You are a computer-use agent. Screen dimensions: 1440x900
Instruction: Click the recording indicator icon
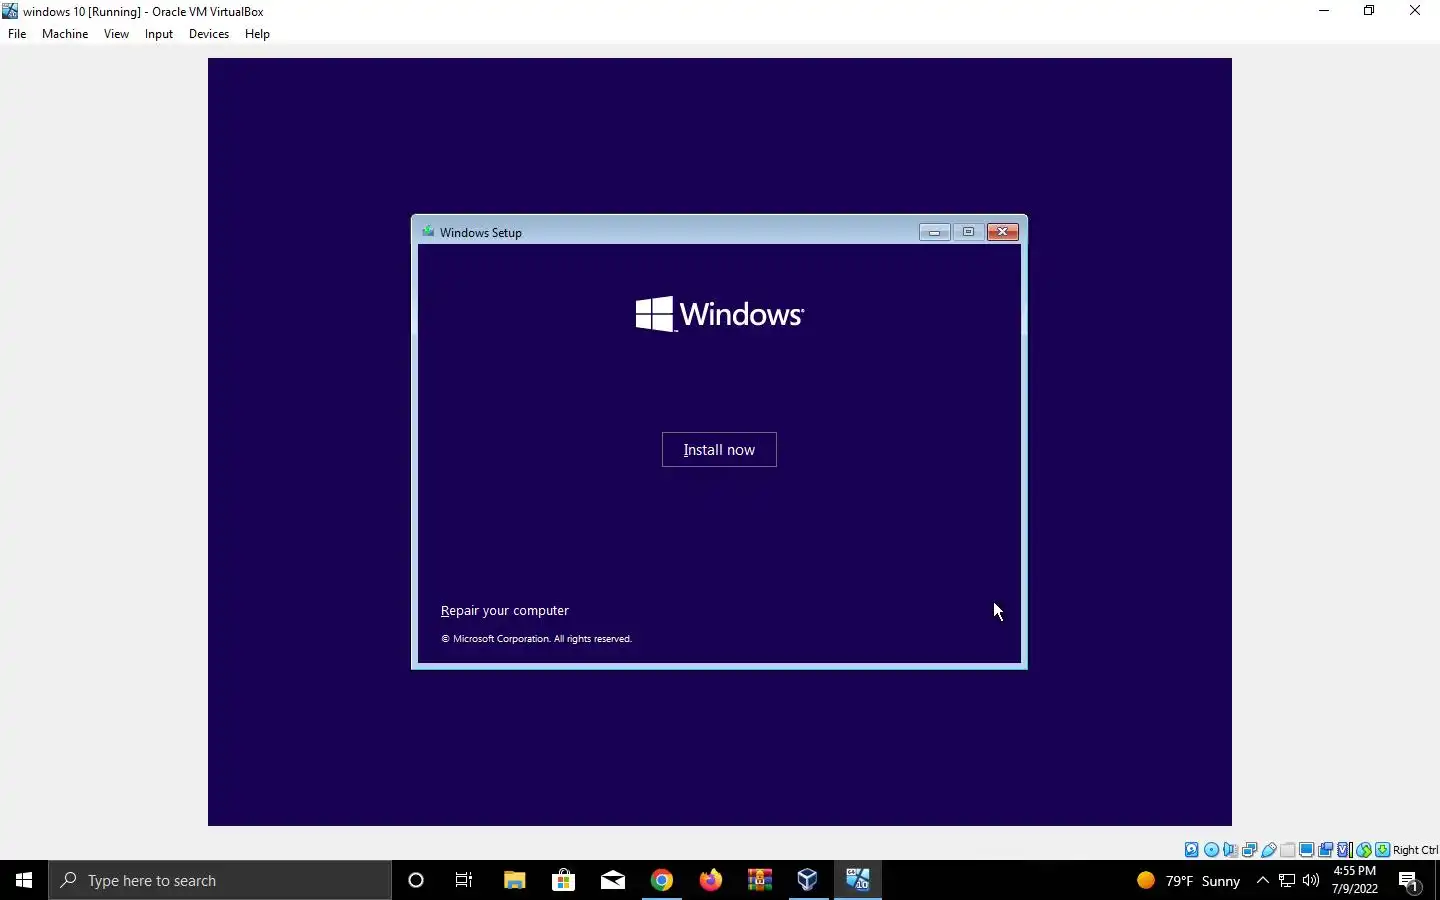click(x=1325, y=850)
